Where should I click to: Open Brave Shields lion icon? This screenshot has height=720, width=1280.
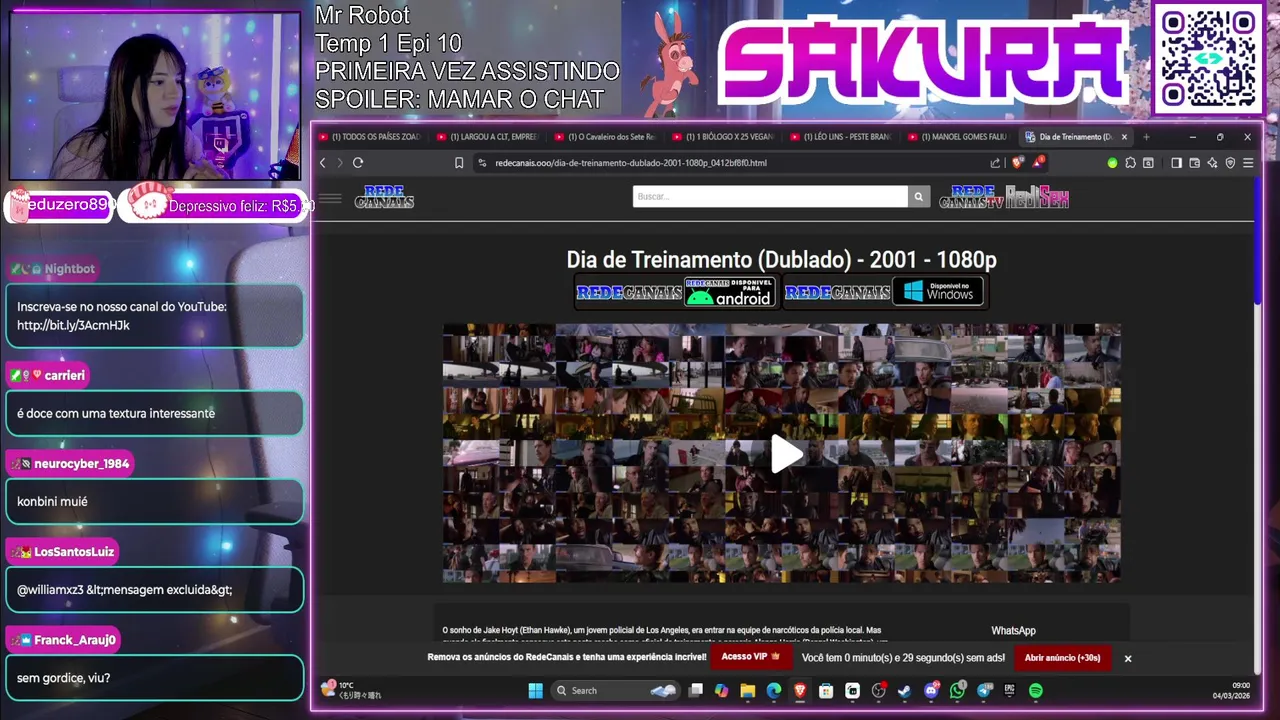pyautogui.click(x=1017, y=163)
